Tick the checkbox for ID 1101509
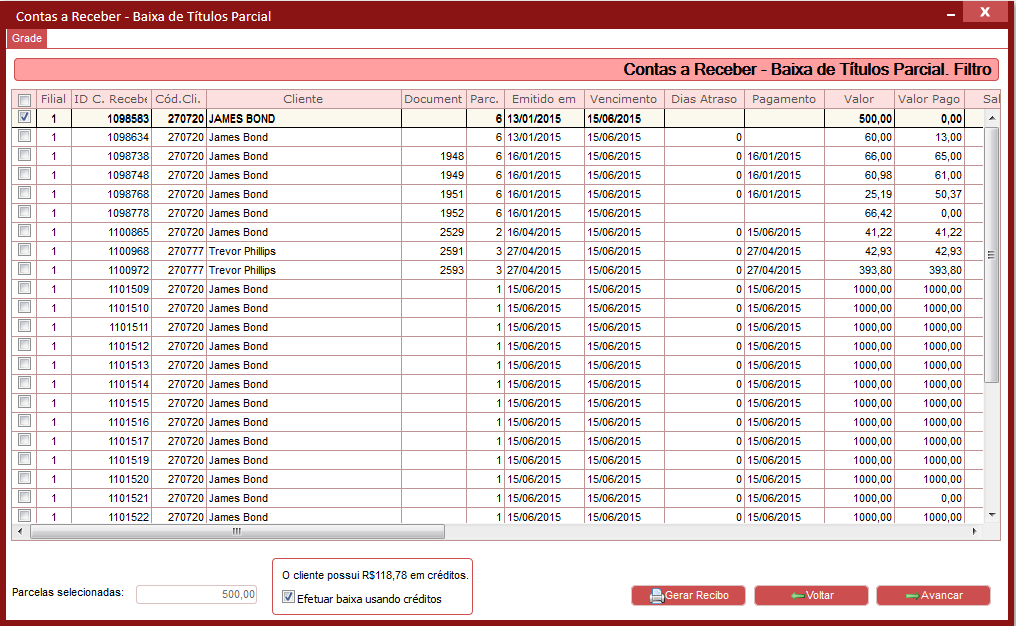The image size is (1016, 626). (25, 288)
